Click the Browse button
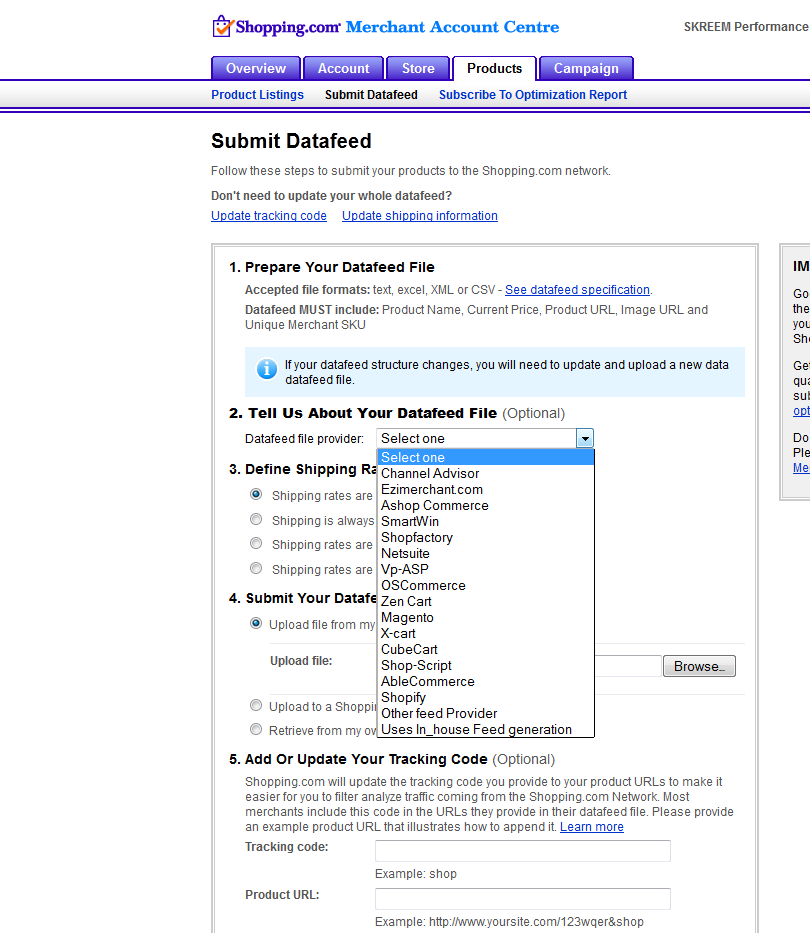 tap(699, 666)
